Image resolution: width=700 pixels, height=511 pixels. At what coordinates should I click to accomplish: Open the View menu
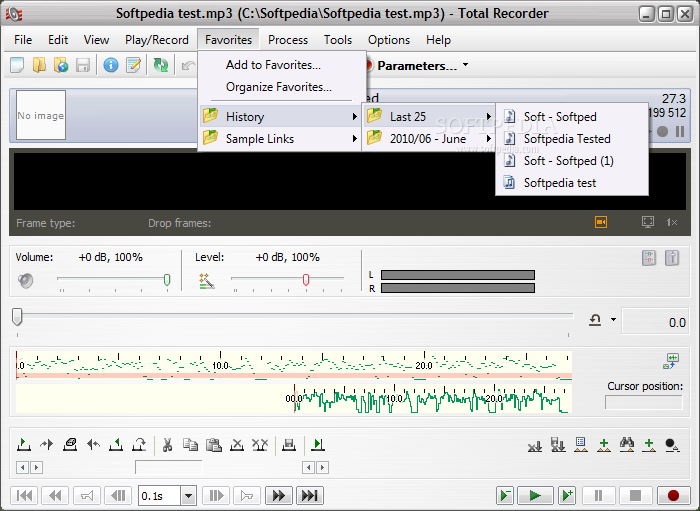pyautogui.click(x=96, y=40)
